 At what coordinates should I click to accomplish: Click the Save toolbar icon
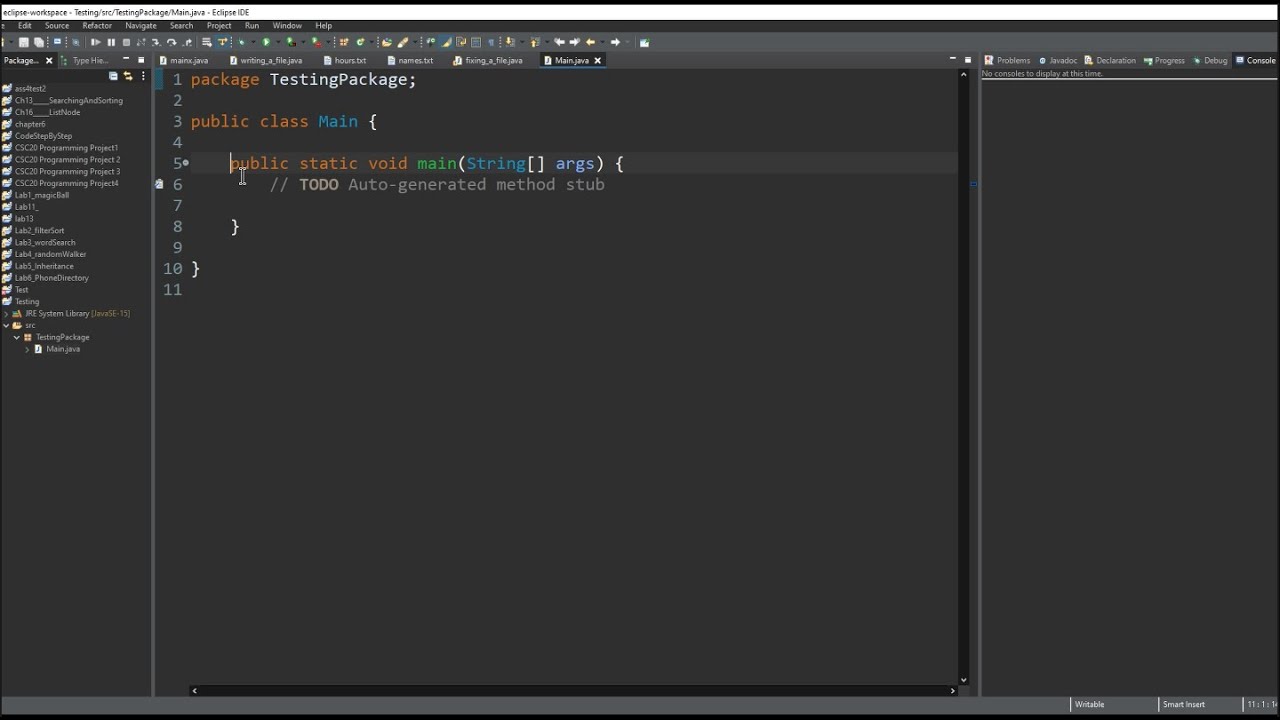coord(23,42)
